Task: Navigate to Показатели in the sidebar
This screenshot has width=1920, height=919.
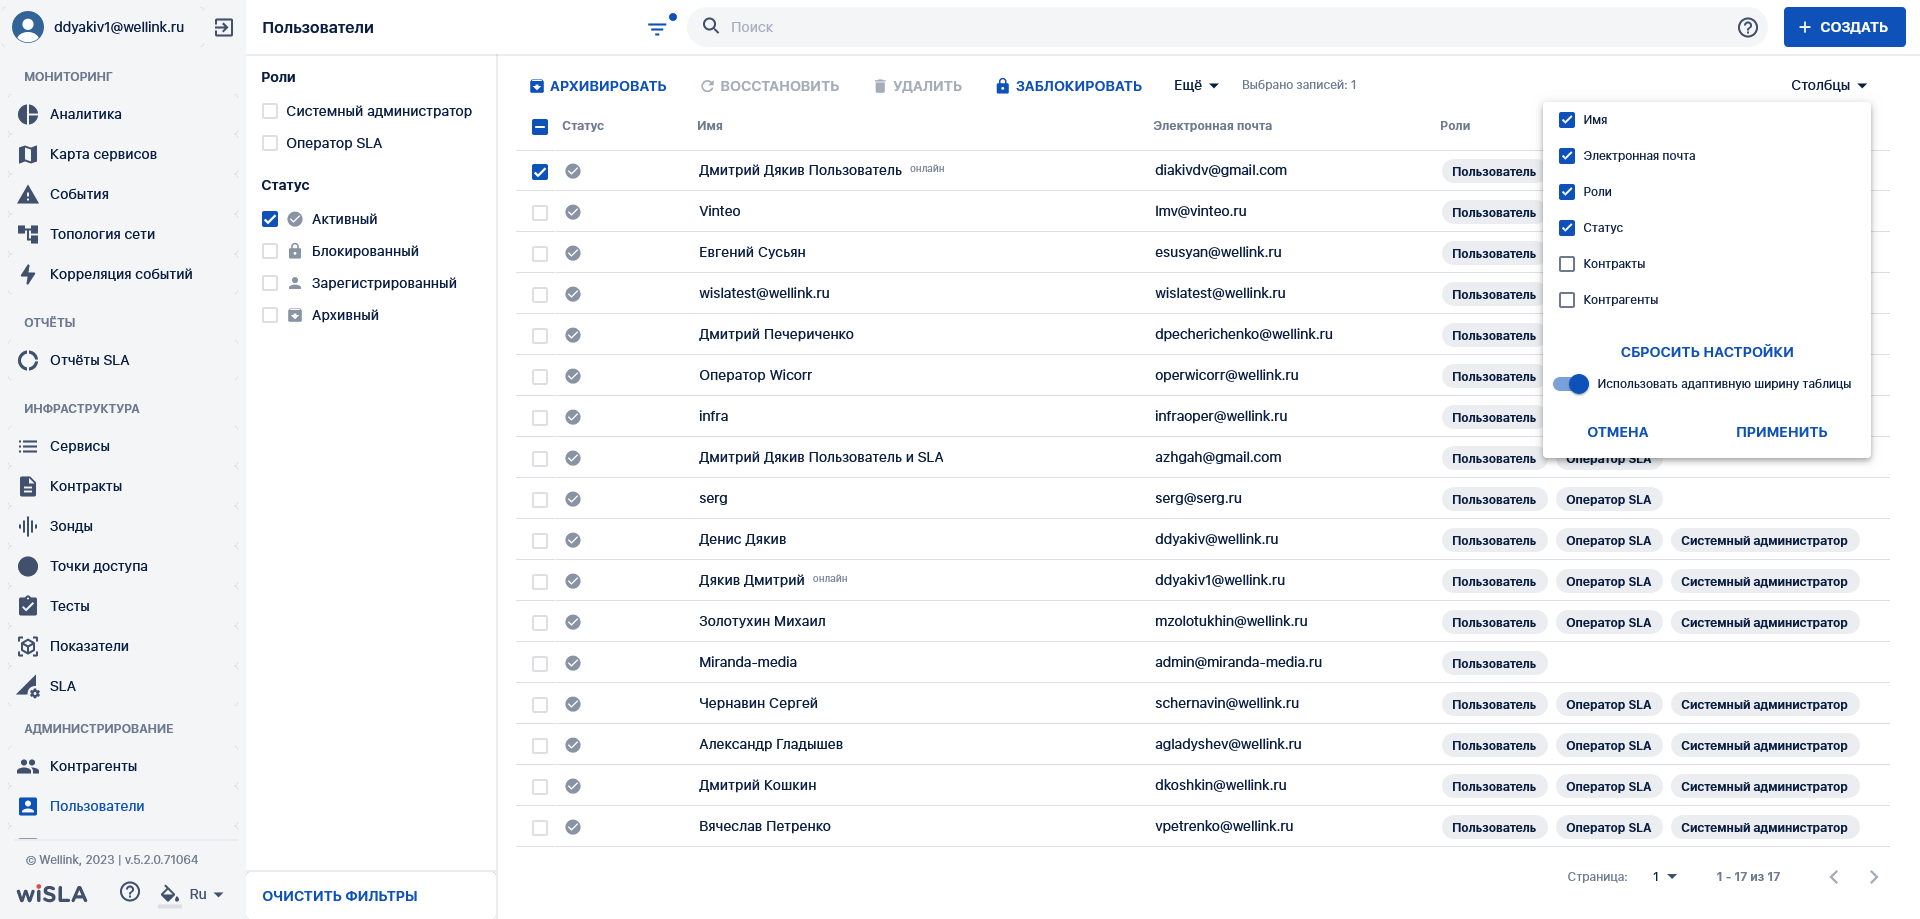Action: 89,646
